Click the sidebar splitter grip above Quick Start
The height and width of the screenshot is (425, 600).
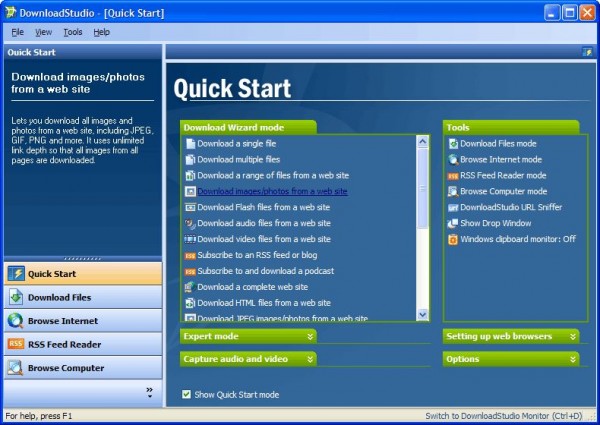coord(83,259)
